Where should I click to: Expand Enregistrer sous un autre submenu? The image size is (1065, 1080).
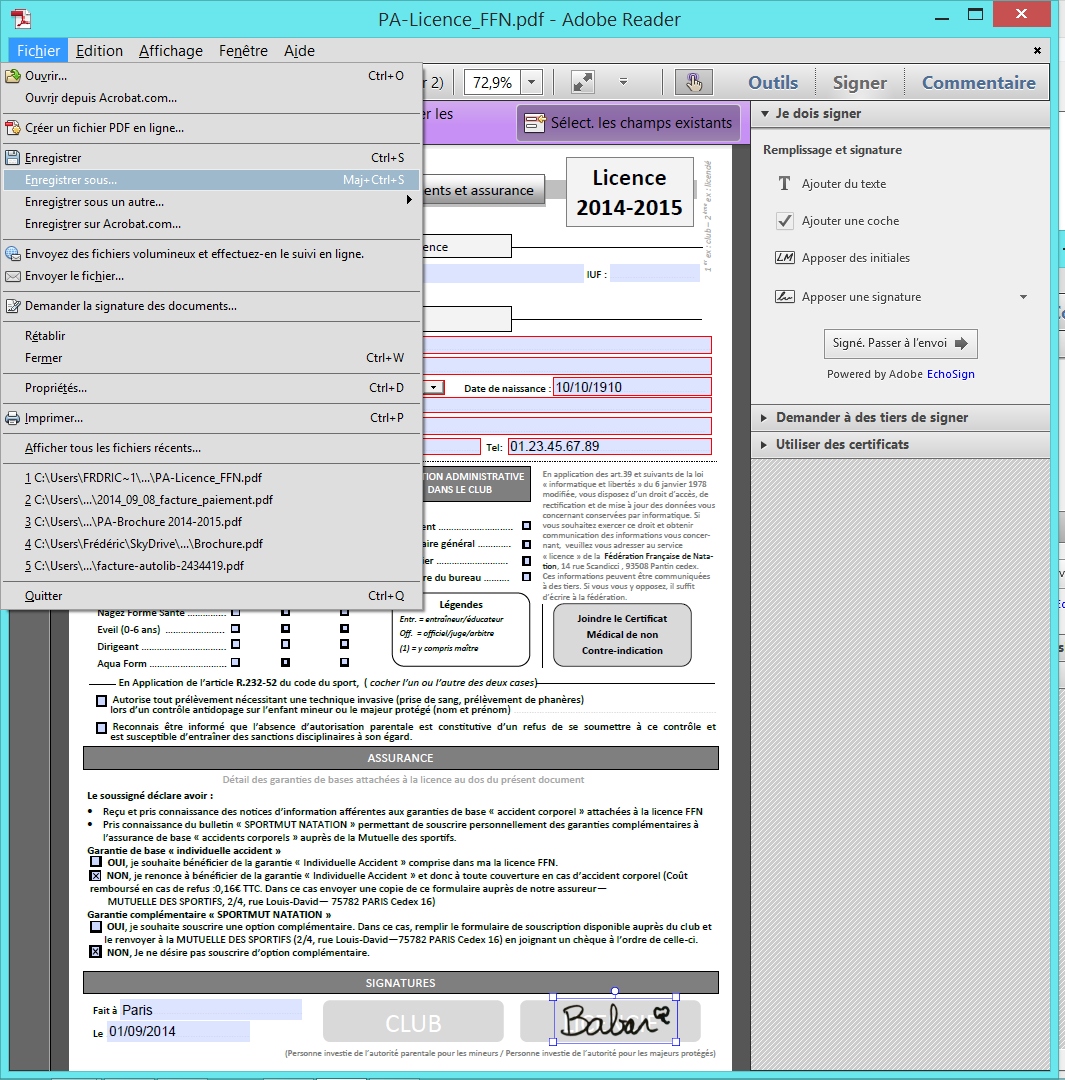click(409, 200)
